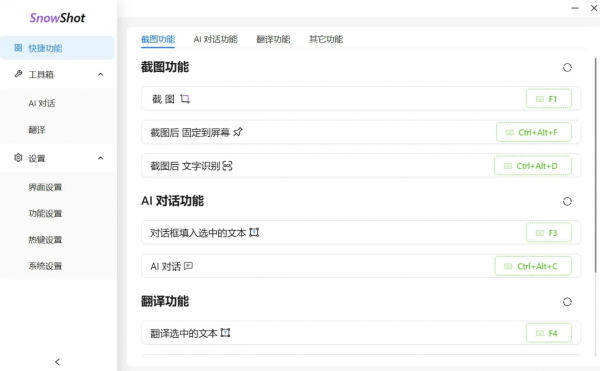Collapse the 设置 menu group
The width and height of the screenshot is (600, 371).
pyautogui.click(x=100, y=158)
